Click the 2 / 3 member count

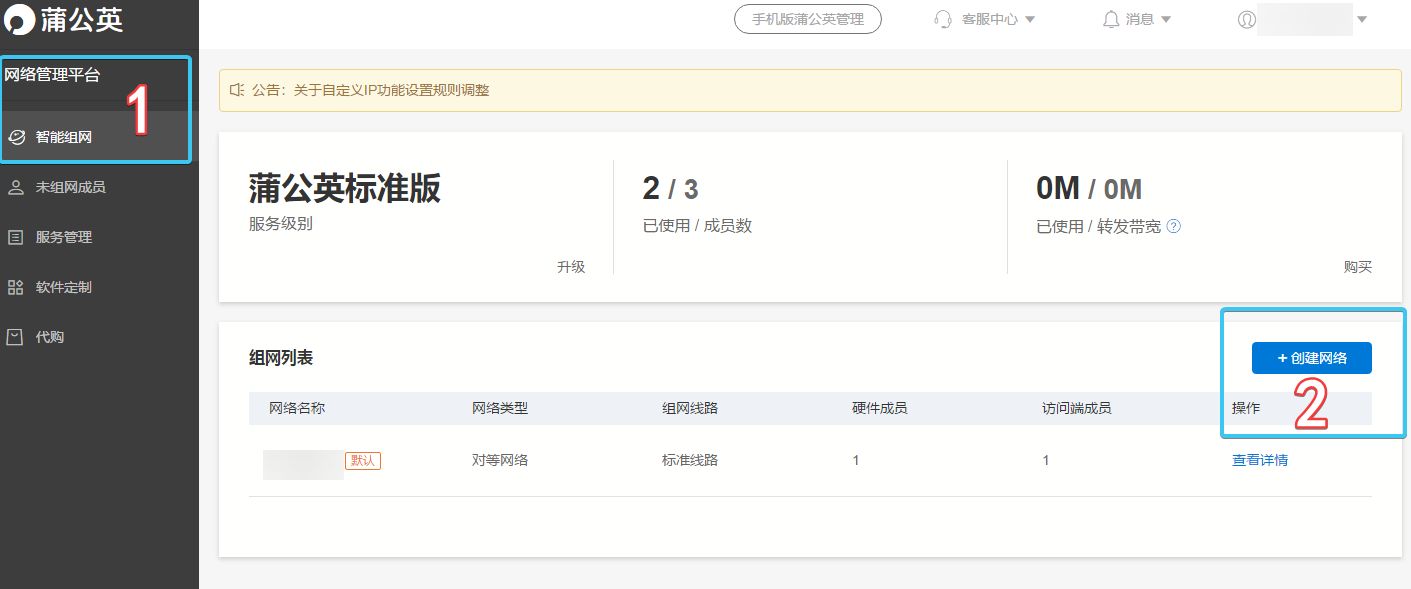[x=670, y=188]
